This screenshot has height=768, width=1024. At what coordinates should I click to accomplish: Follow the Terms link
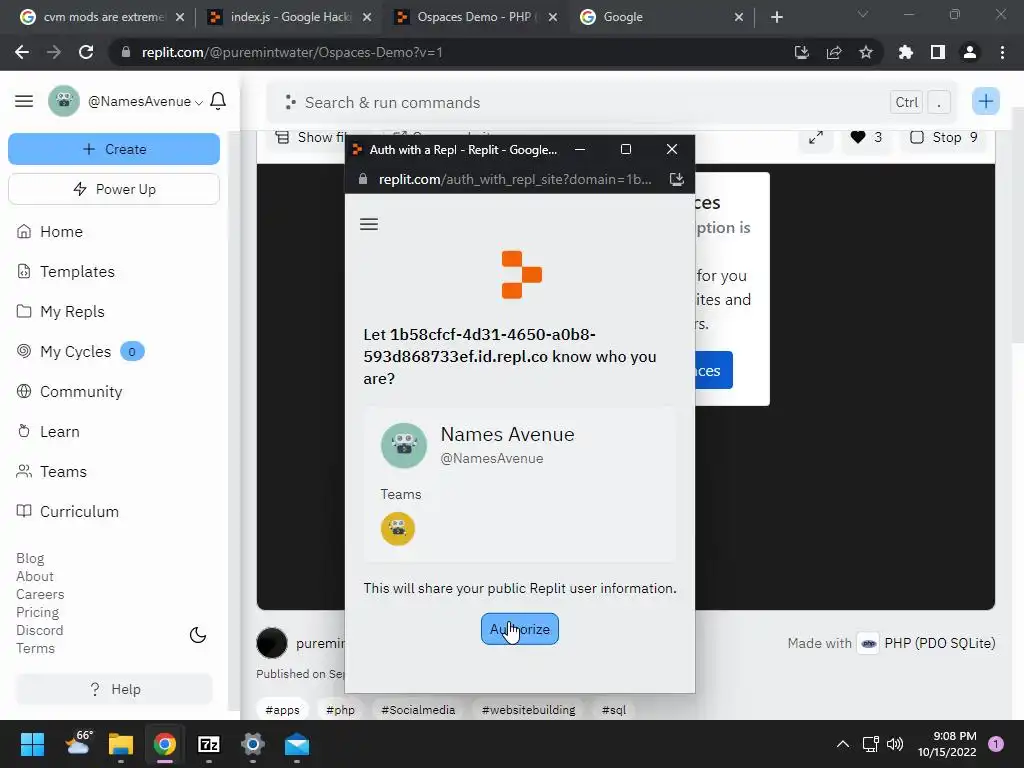pos(35,648)
